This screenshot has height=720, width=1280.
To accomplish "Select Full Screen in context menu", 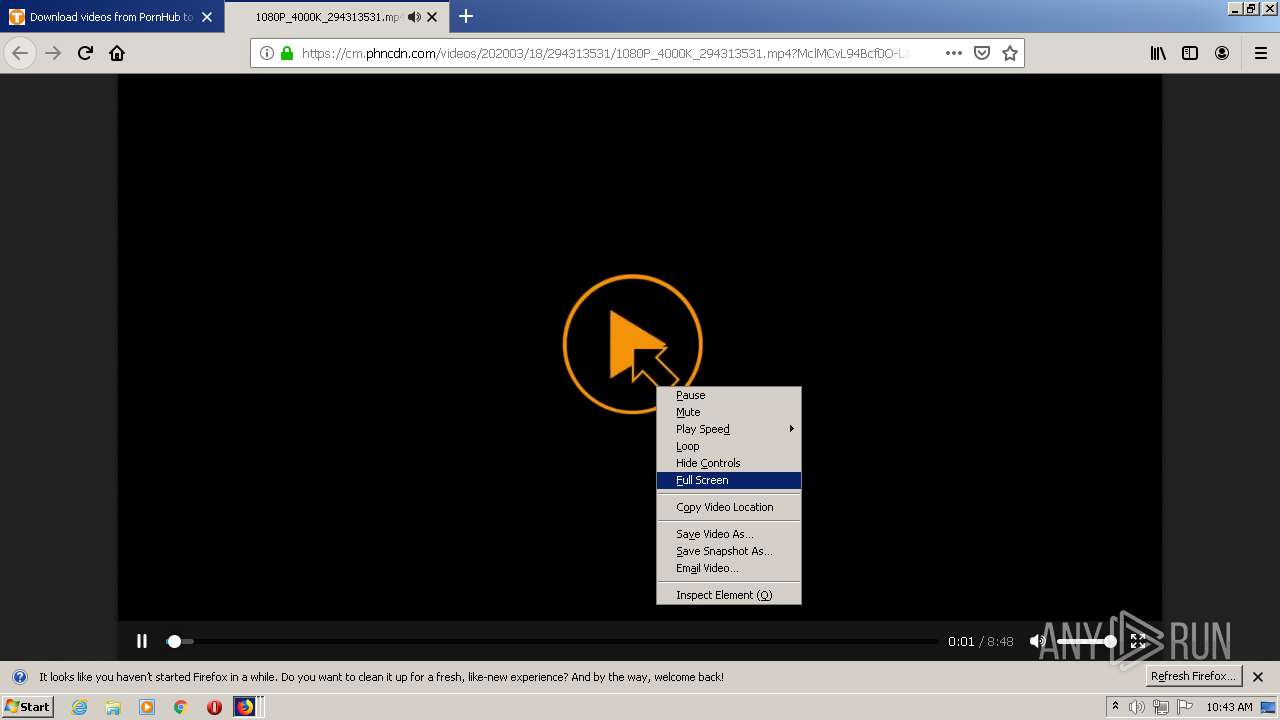I will [x=728, y=480].
